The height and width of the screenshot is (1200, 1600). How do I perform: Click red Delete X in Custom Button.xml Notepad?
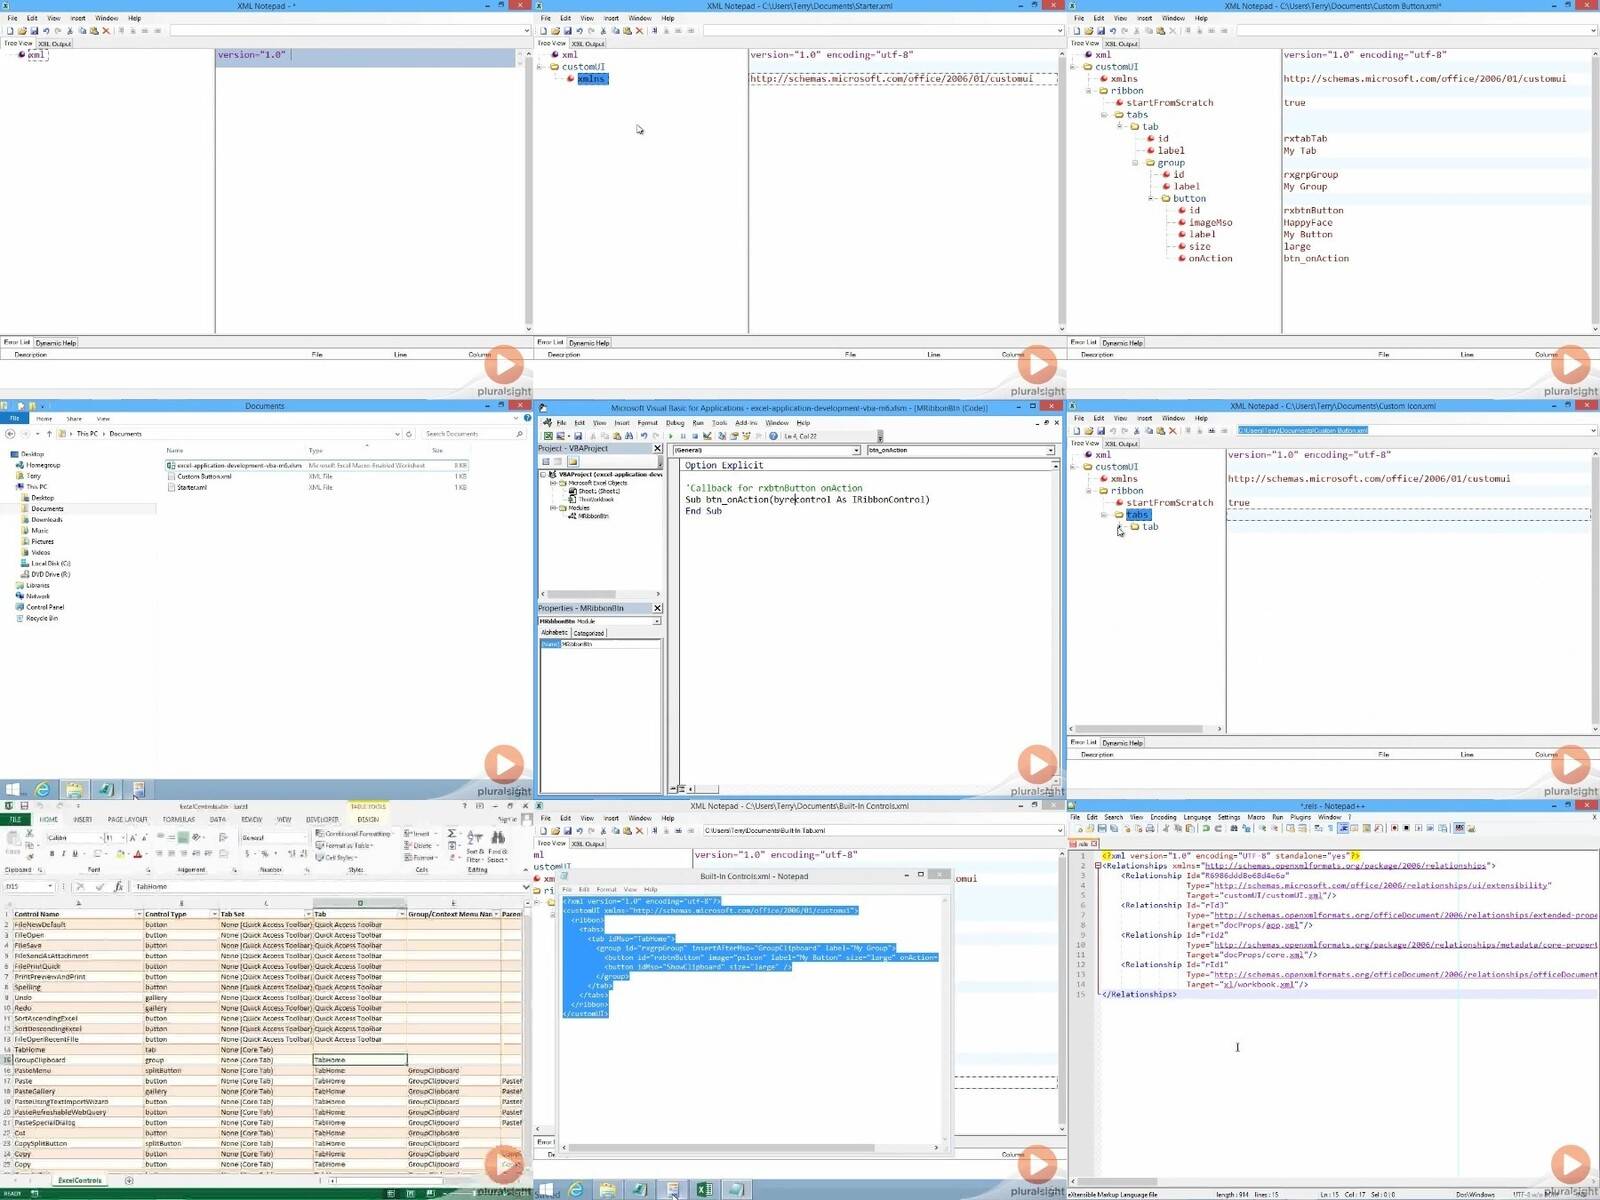(x=1173, y=31)
